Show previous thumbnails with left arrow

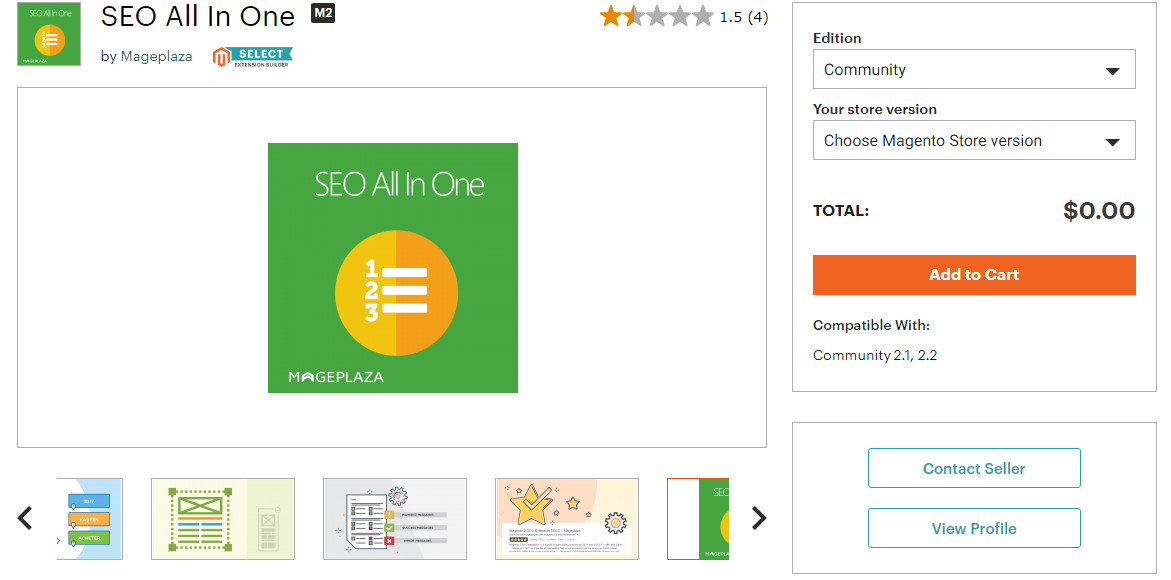click(x=25, y=518)
